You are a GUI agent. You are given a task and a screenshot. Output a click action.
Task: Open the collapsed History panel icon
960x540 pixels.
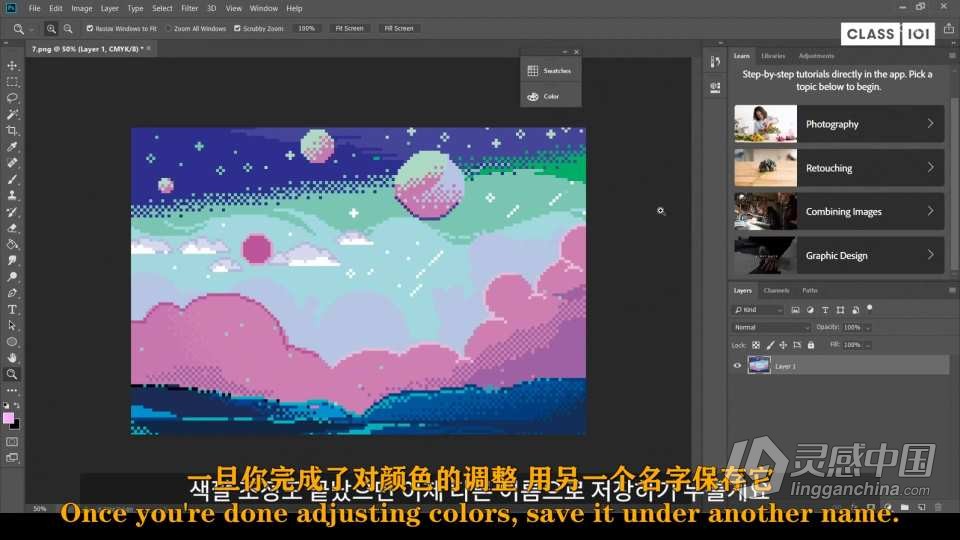pos(714,62)
